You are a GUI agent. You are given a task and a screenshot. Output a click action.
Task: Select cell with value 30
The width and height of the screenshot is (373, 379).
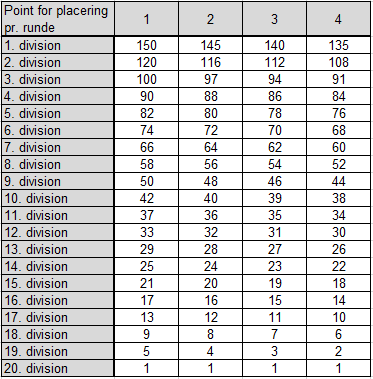coord(338,232)
